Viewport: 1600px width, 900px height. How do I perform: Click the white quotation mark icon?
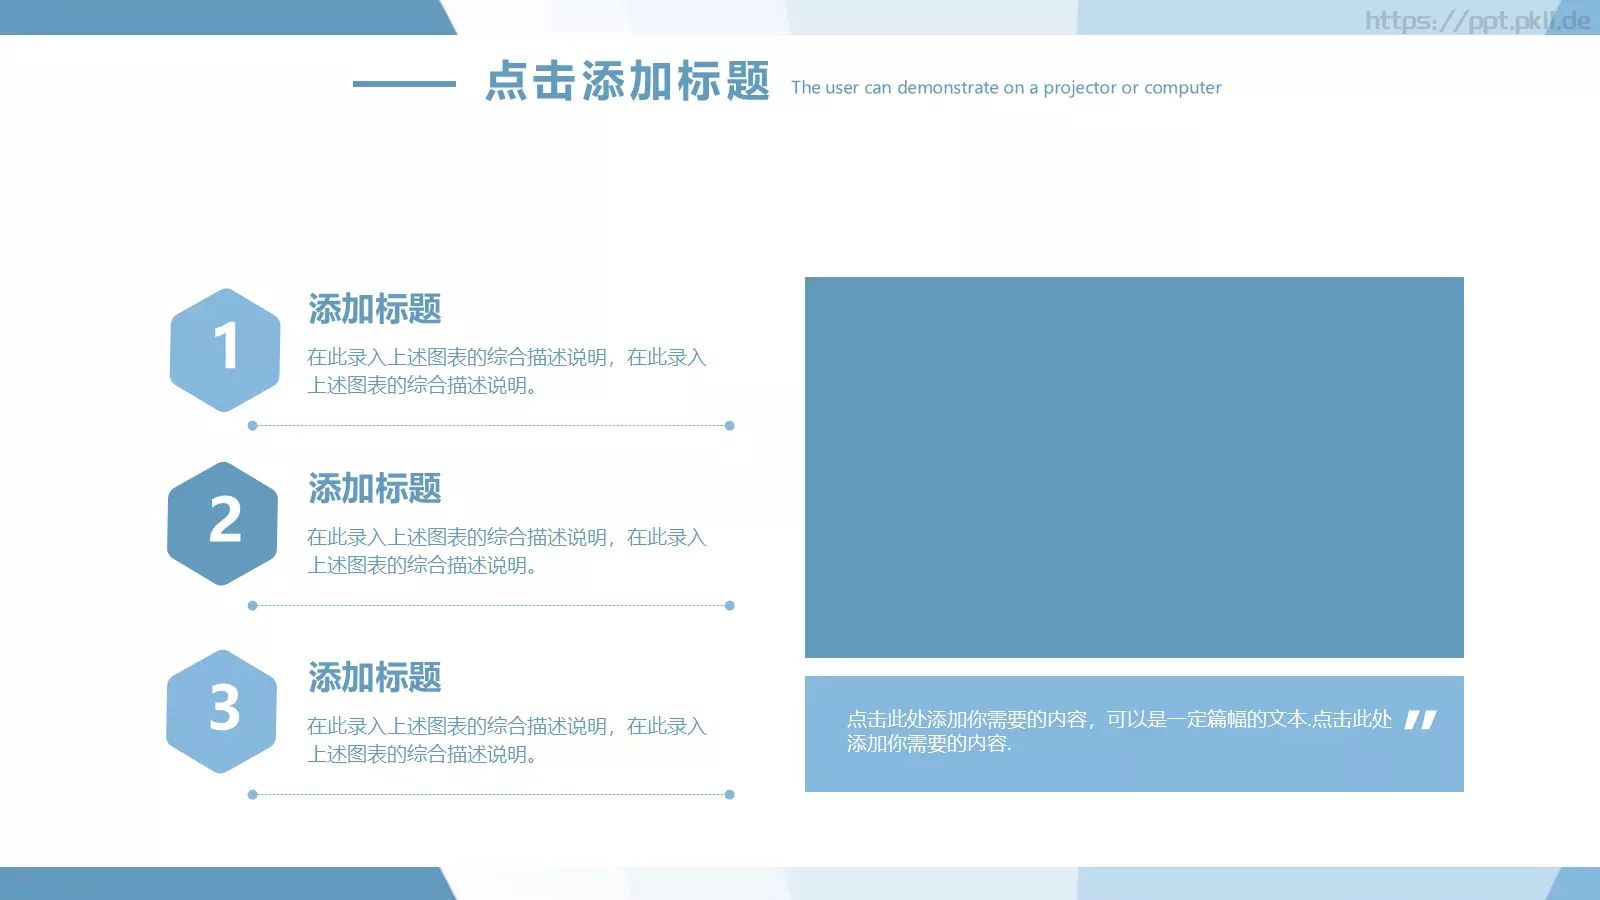[x=1420, y=719]
